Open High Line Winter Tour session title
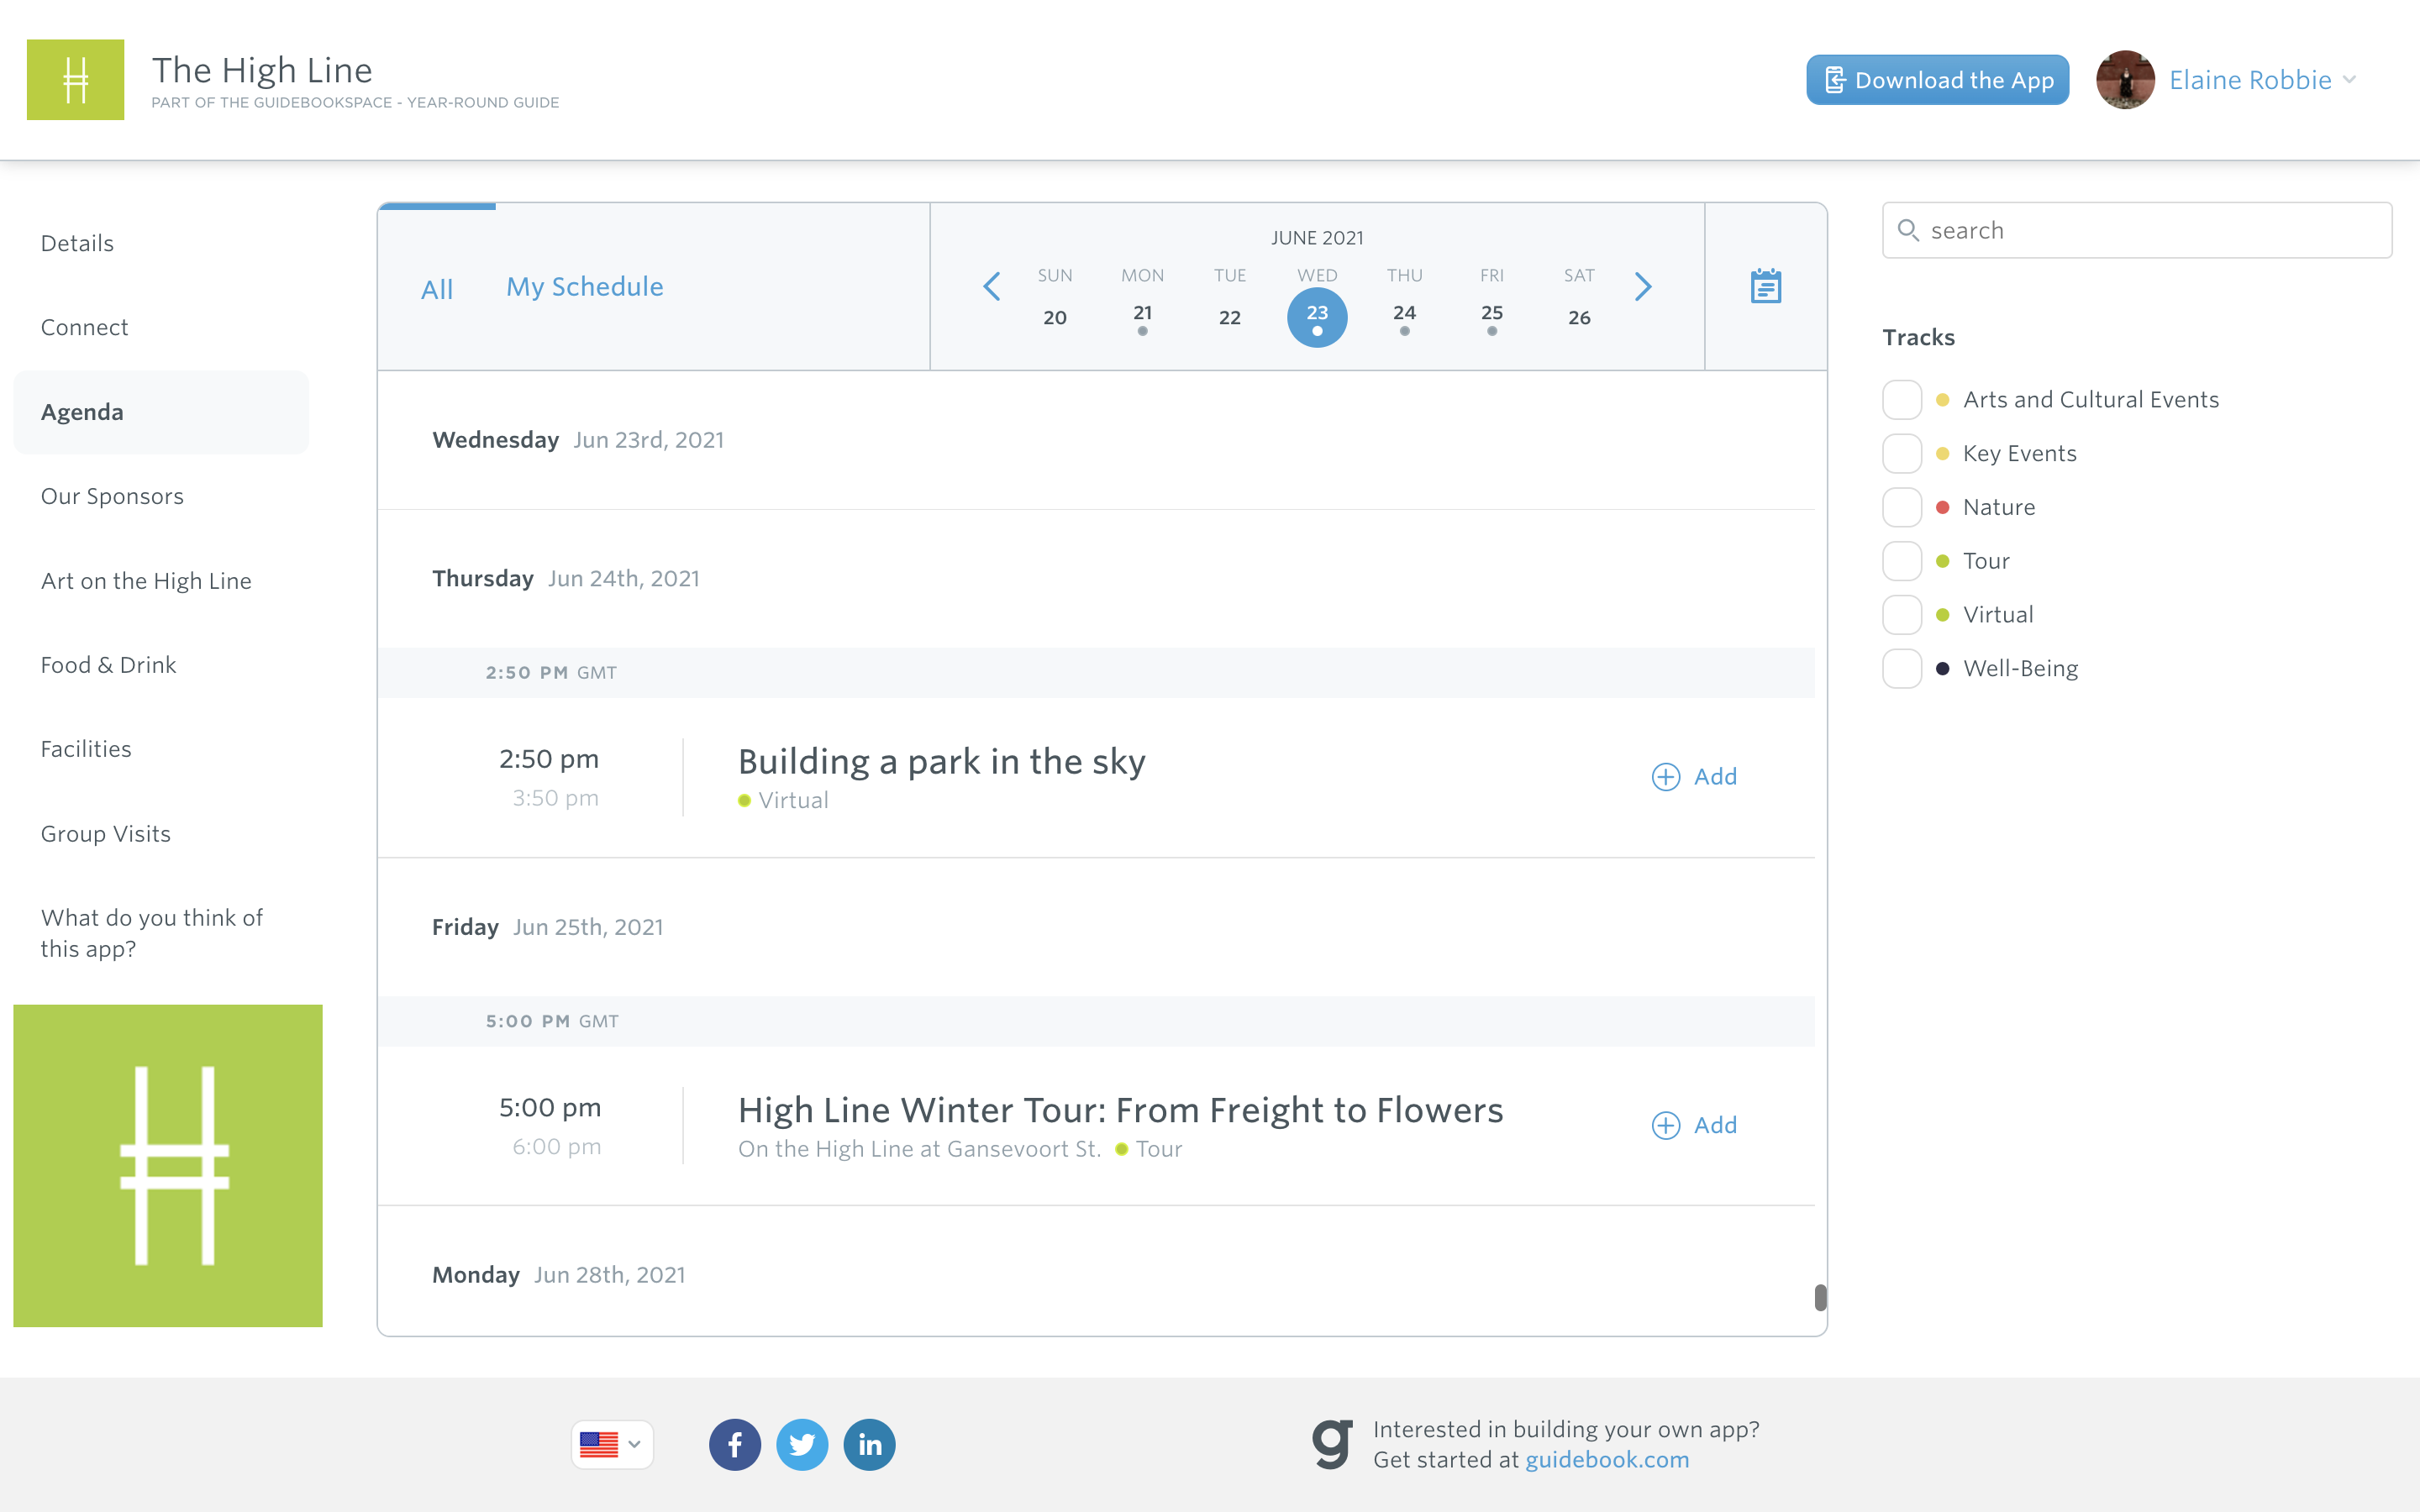Viewport: 2420px width, 1512px height. click(1120, 1110)
